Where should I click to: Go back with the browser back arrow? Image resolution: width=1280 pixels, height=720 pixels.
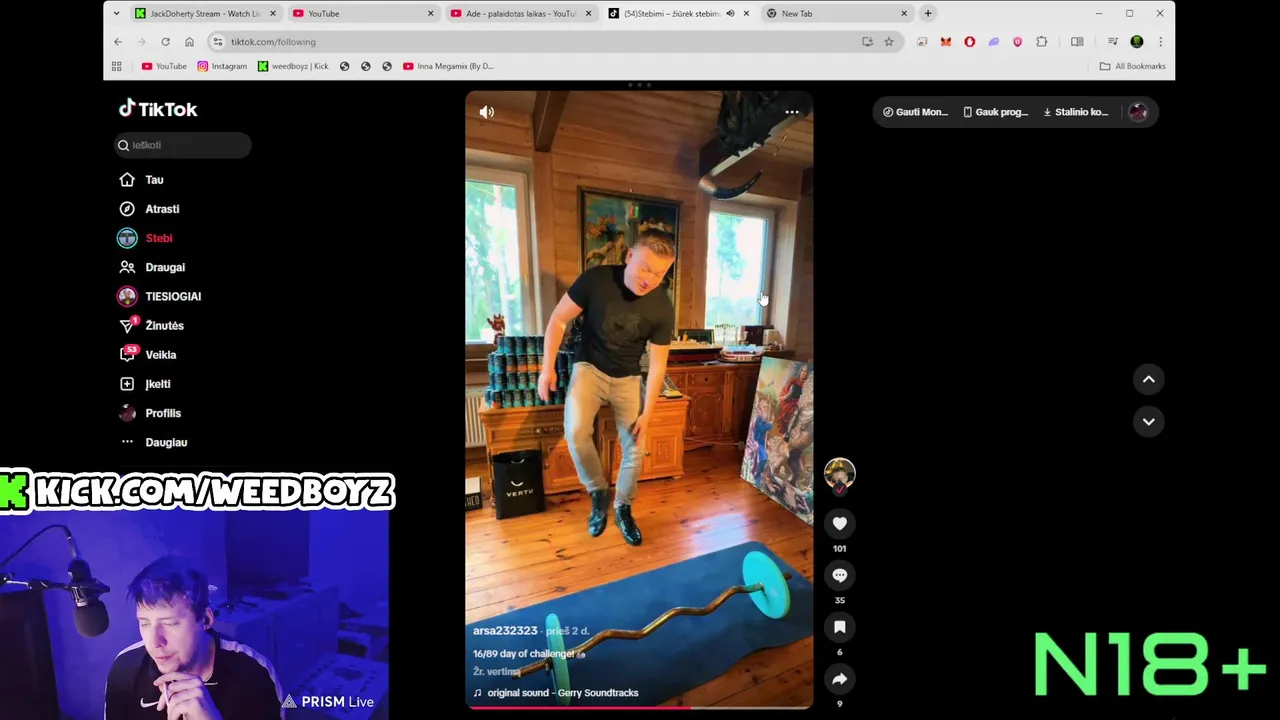(118, 42)
